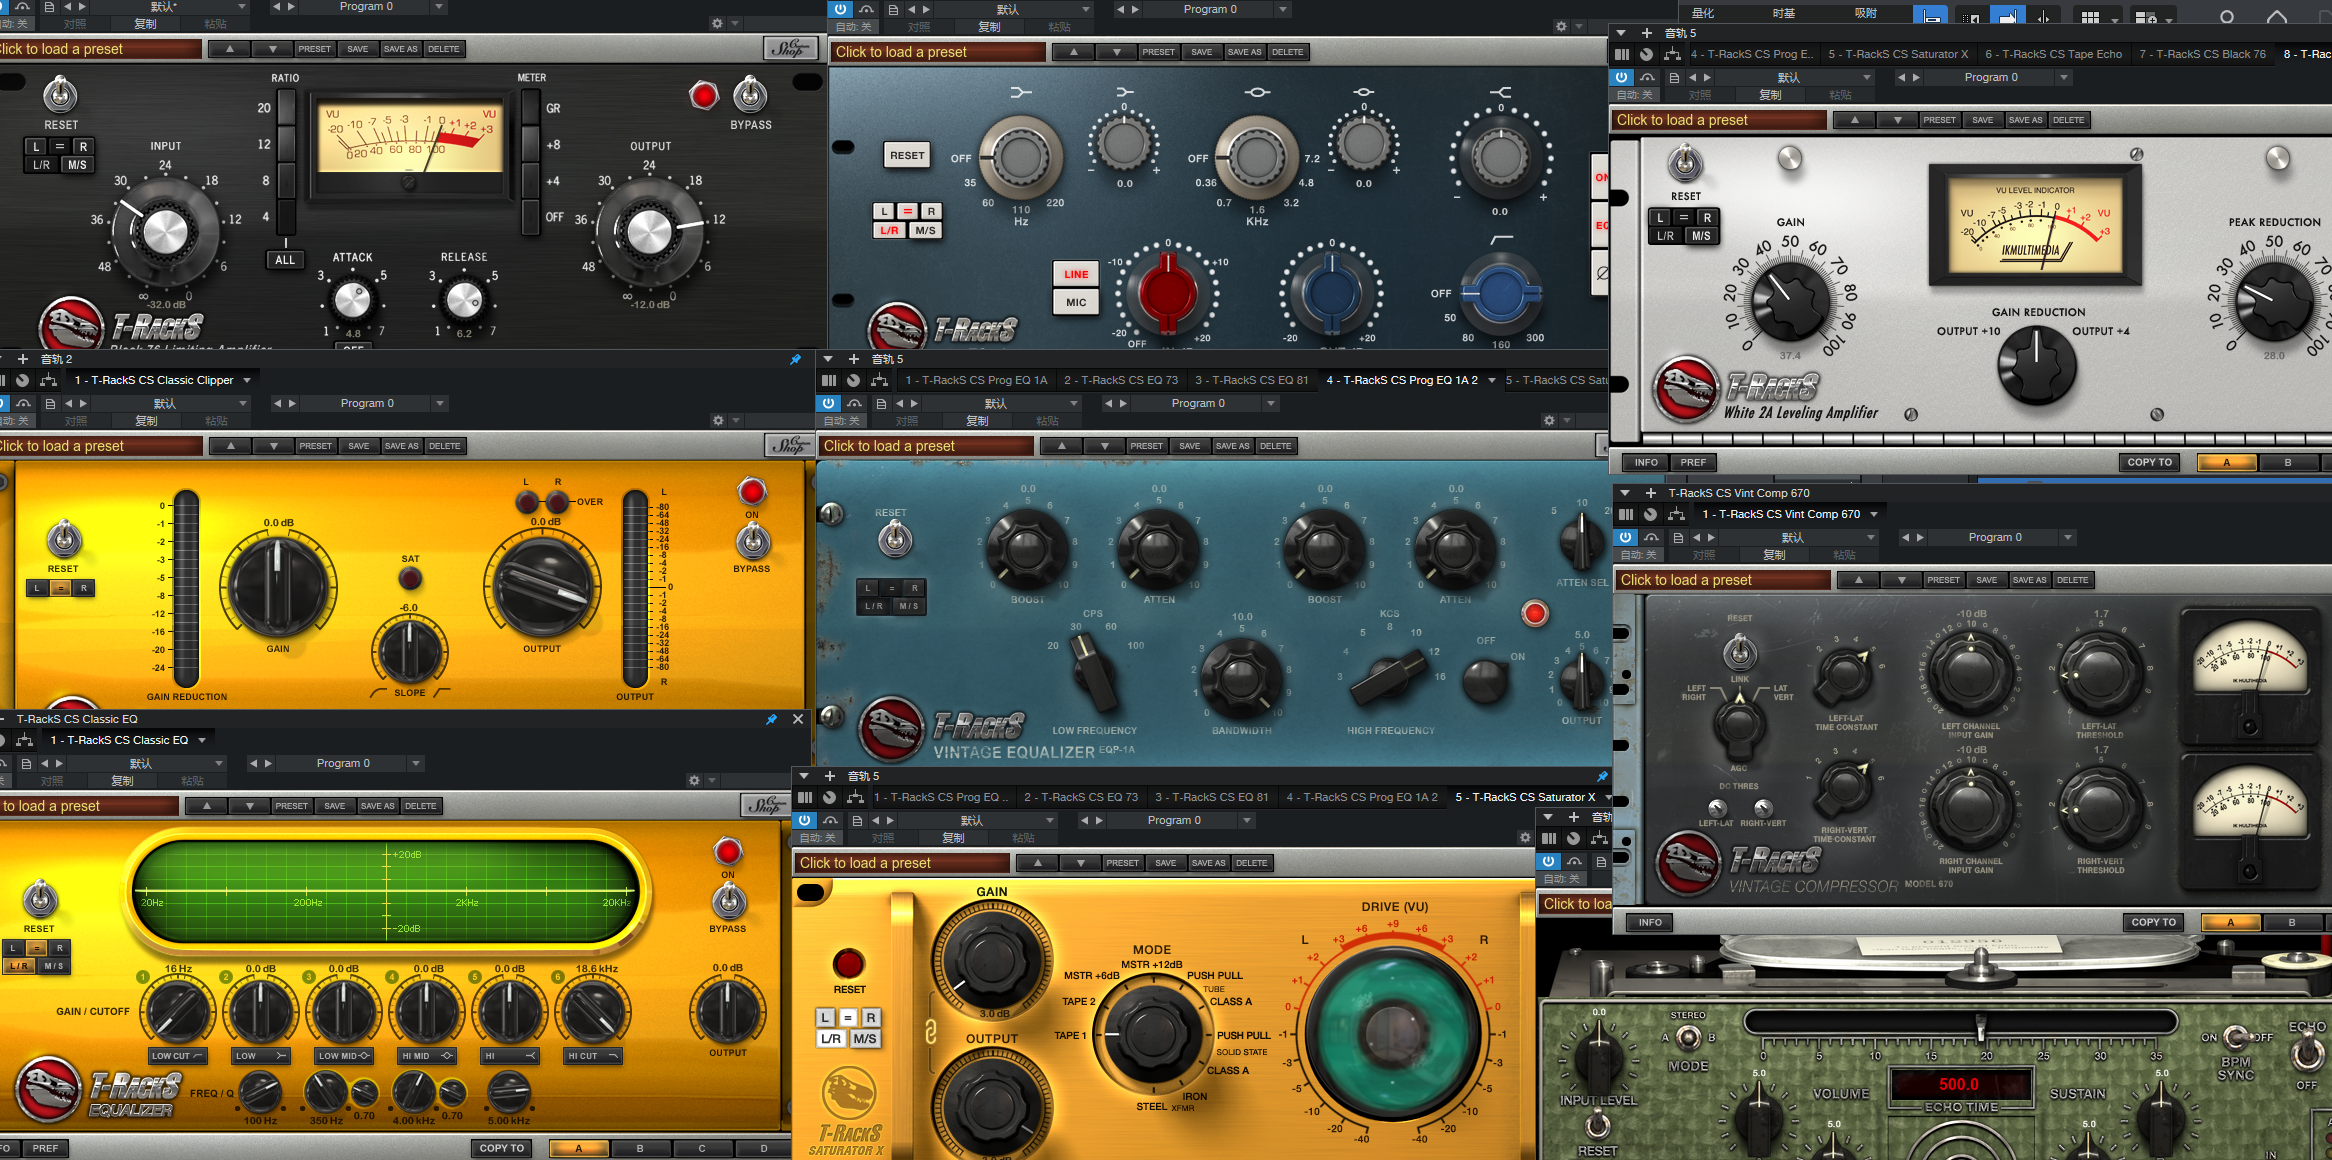Image resolution: width=2332 pixels, height=1160 pixels.
Task: Click the sidechain icon in the Prog EQ 1A 2 header
Action: [854, 403]
